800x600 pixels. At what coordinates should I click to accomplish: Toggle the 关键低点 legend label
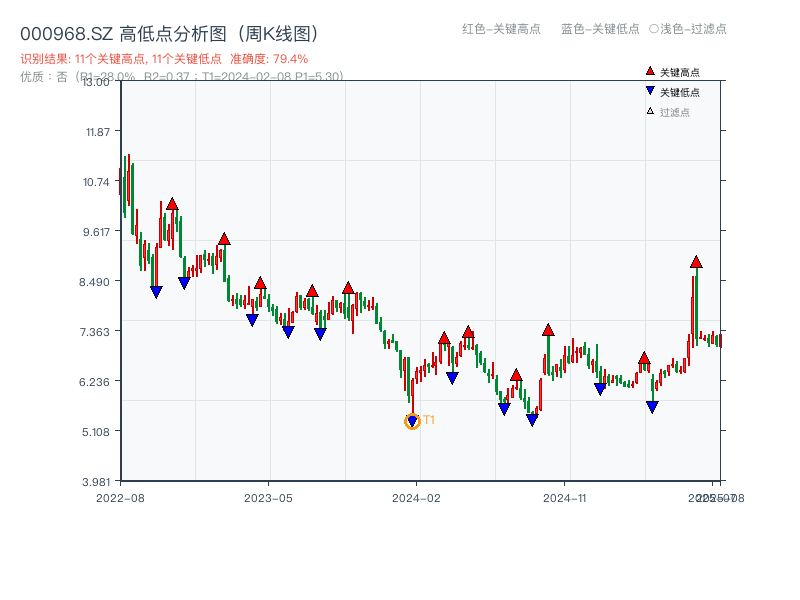click(680, 92)
